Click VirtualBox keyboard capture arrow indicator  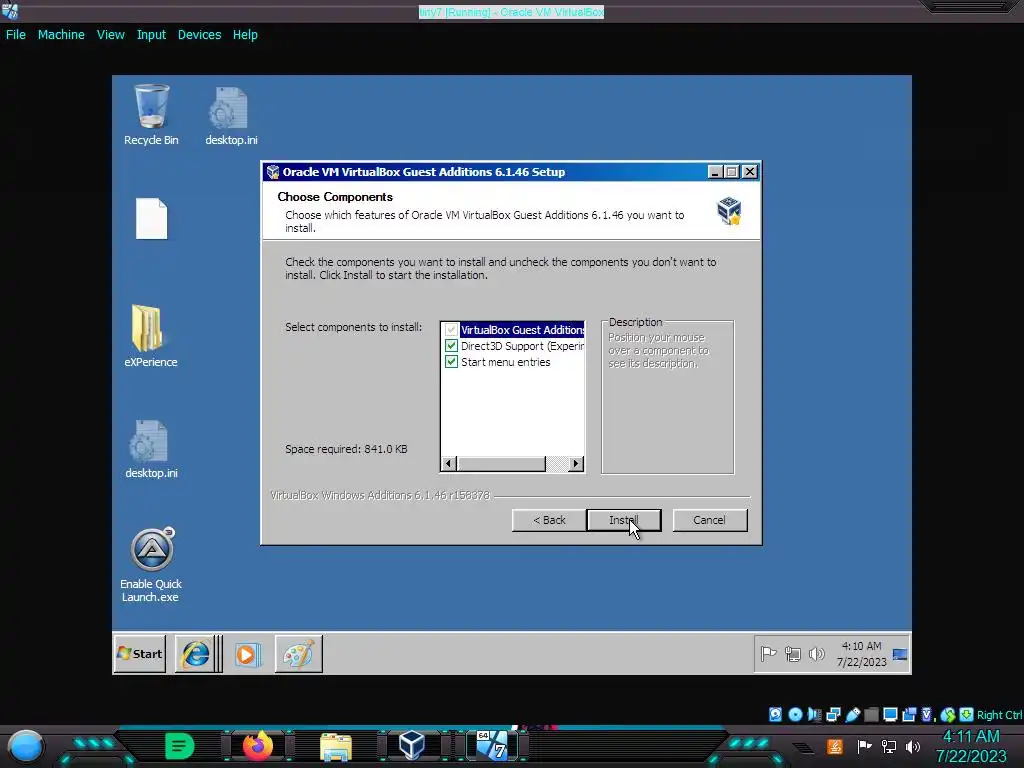(967, 714)
